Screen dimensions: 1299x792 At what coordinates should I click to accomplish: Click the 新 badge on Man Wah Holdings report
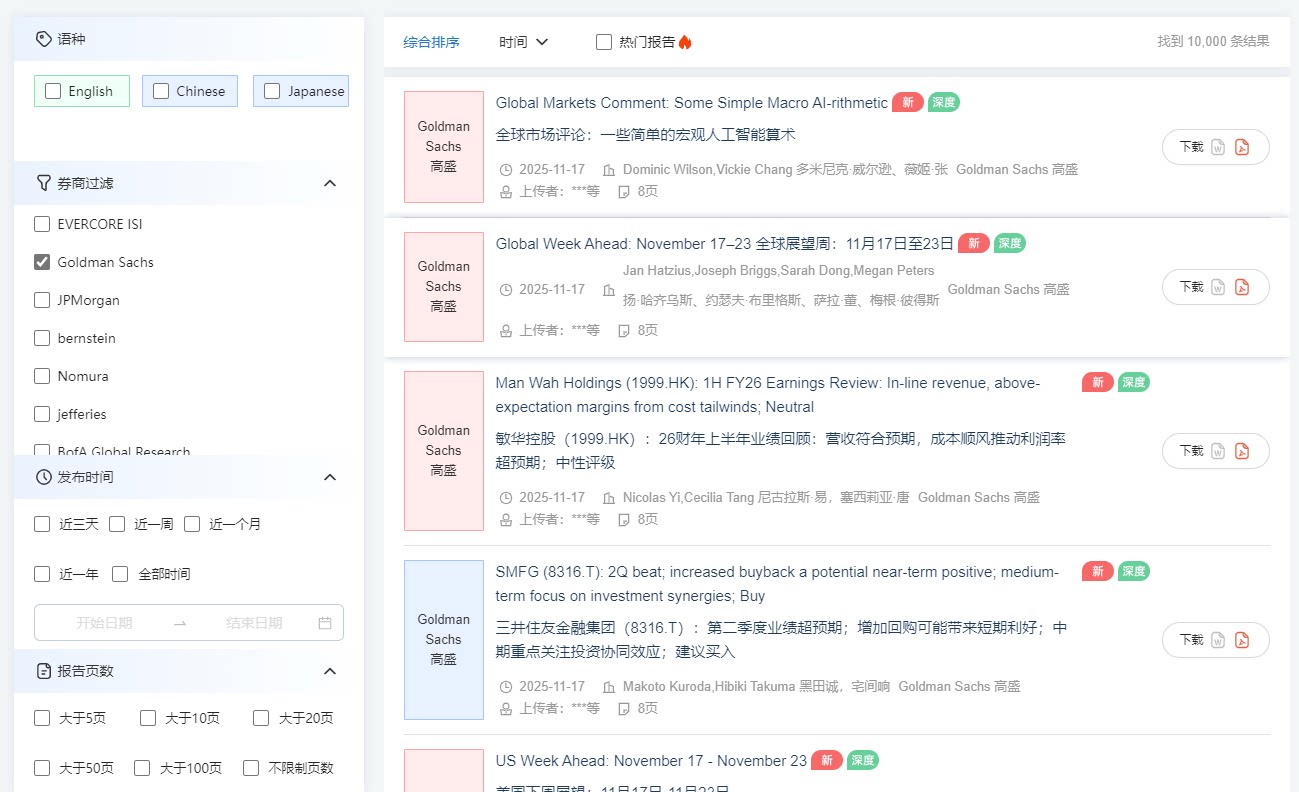[x=1098, y=382]
